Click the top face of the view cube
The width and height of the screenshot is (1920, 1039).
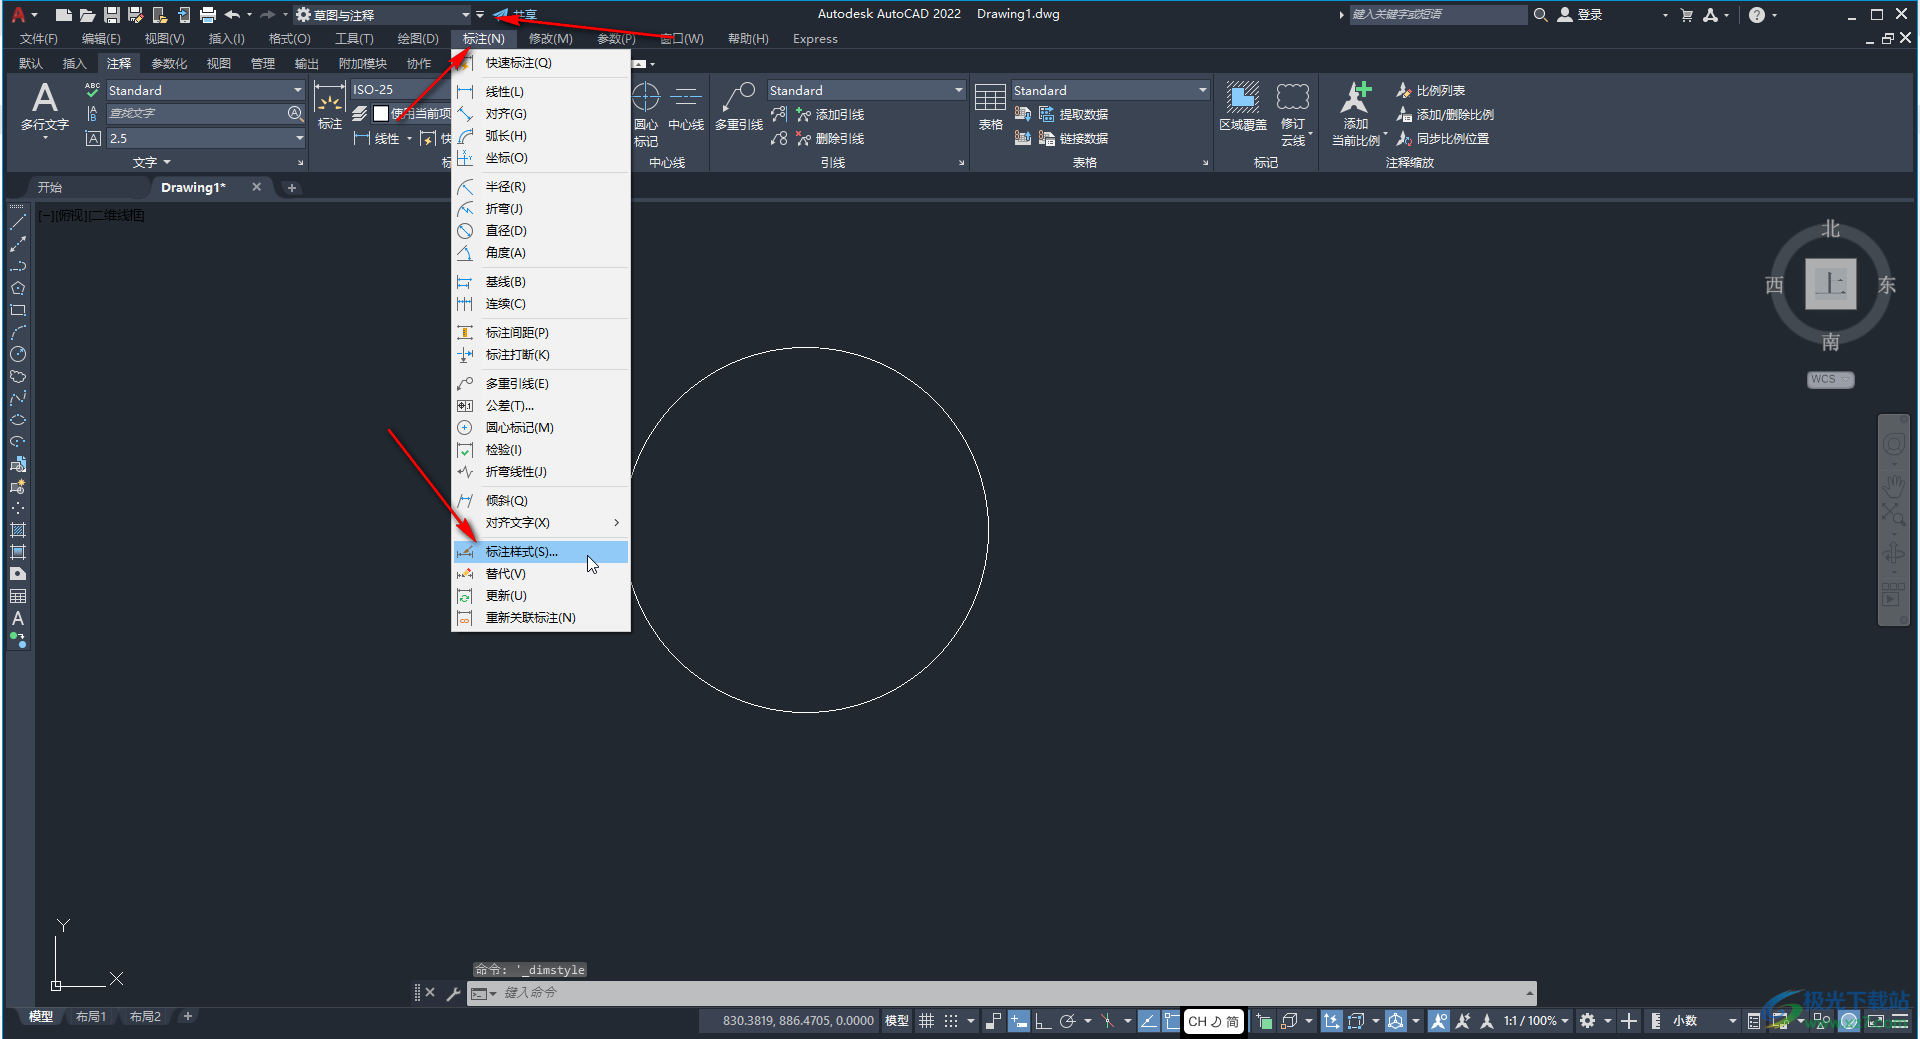(1830, 284)
